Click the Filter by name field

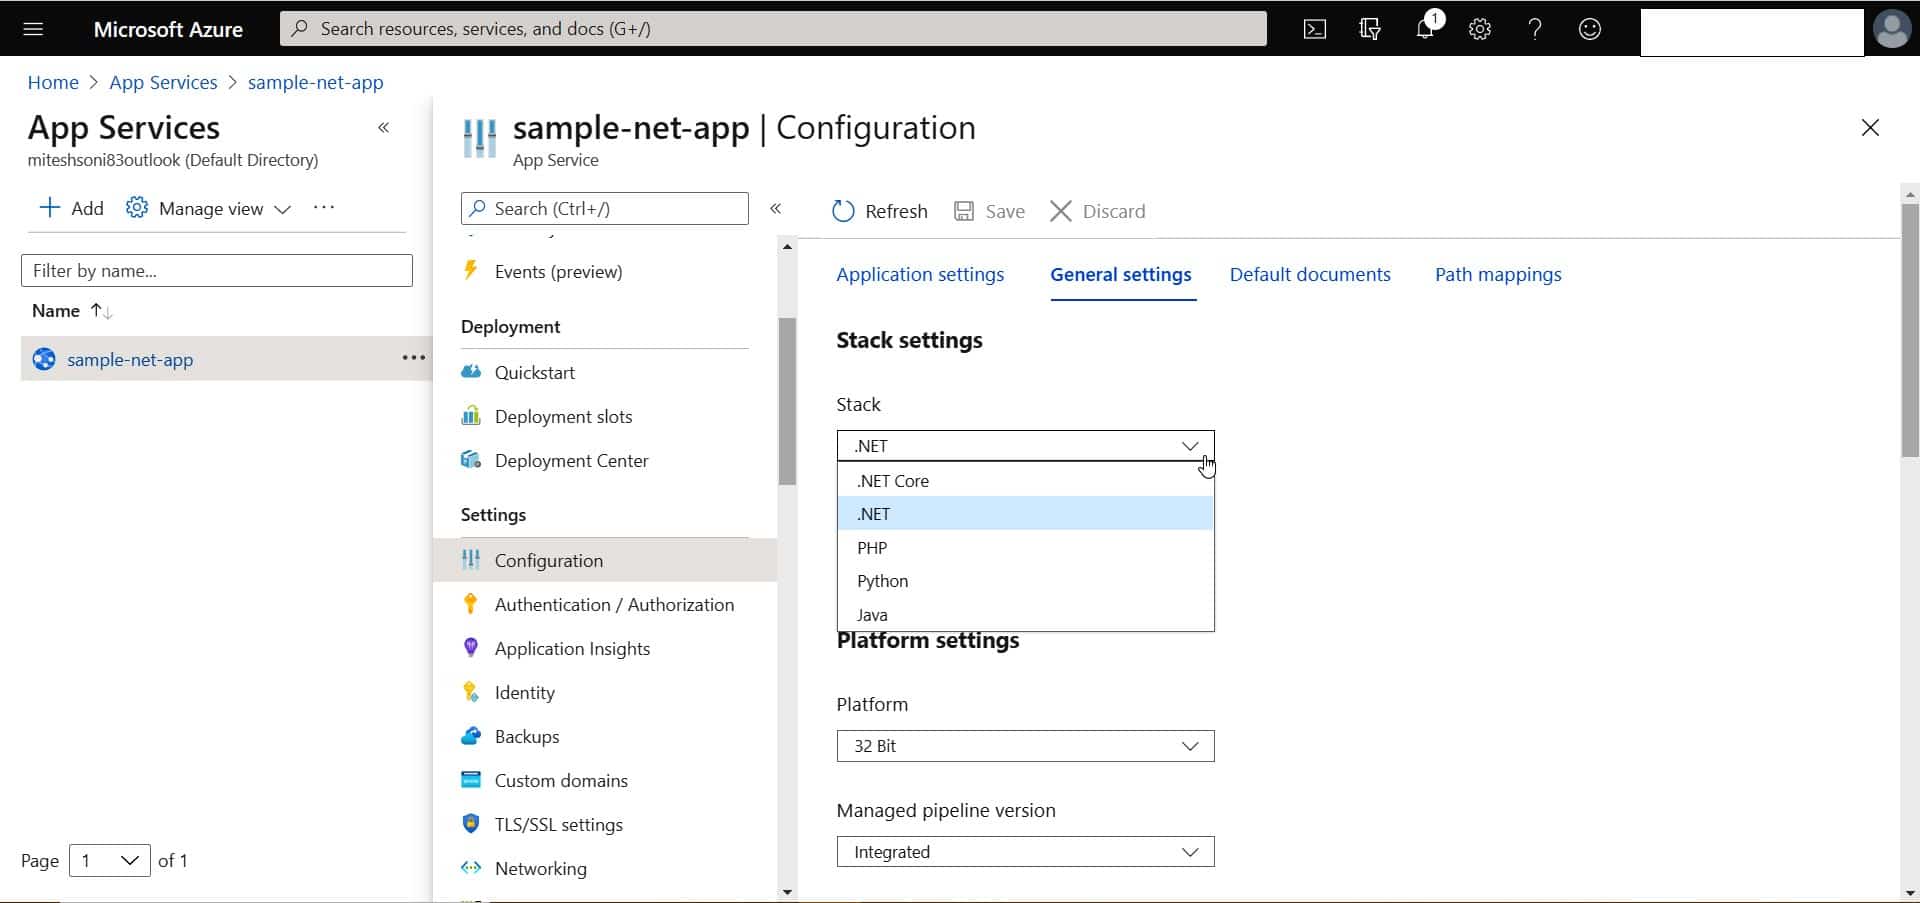tap(217, 271)
